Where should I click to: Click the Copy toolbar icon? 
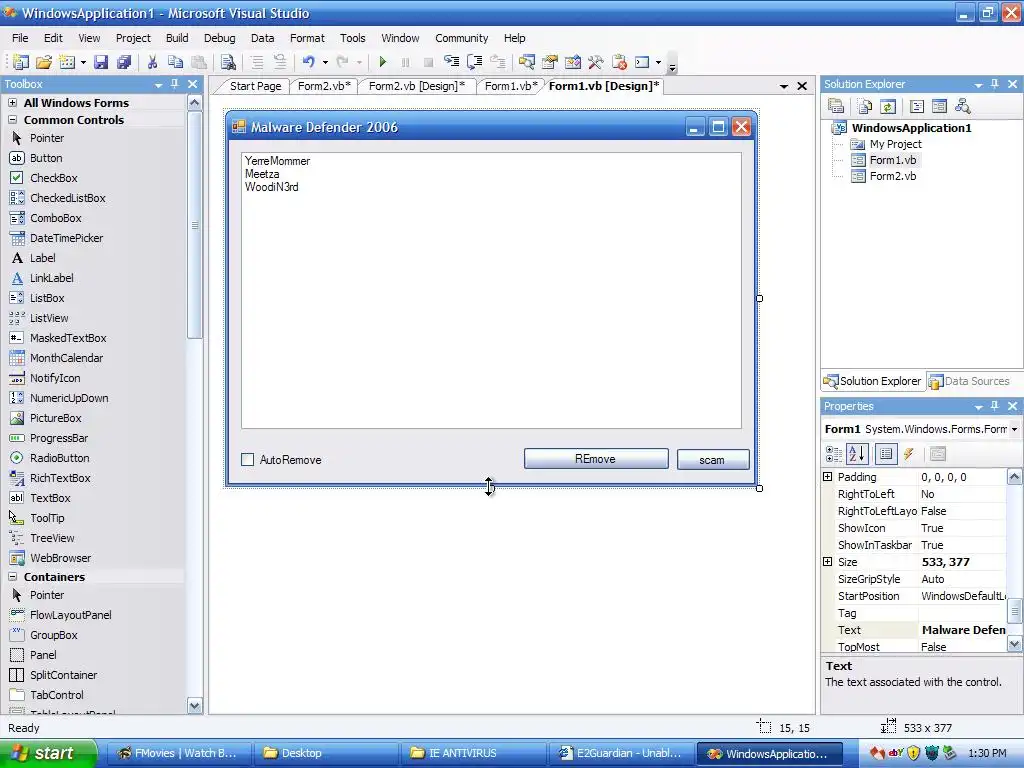pos(175,62)
